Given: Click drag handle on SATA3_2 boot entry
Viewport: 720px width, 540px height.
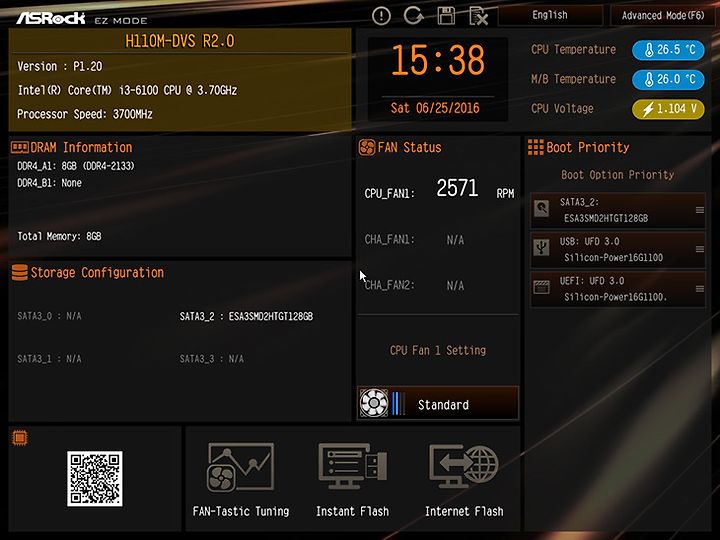Looking at the screenshot, I should (x=699, y=210).
